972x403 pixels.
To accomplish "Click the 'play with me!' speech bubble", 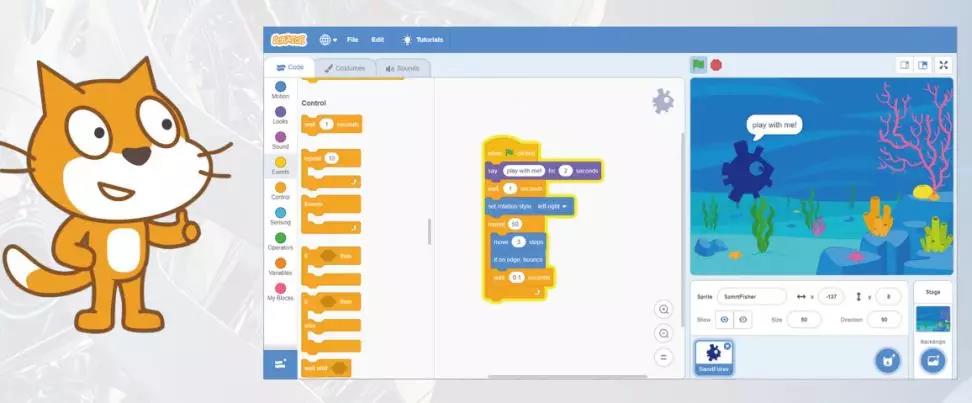I will point(775,125).
